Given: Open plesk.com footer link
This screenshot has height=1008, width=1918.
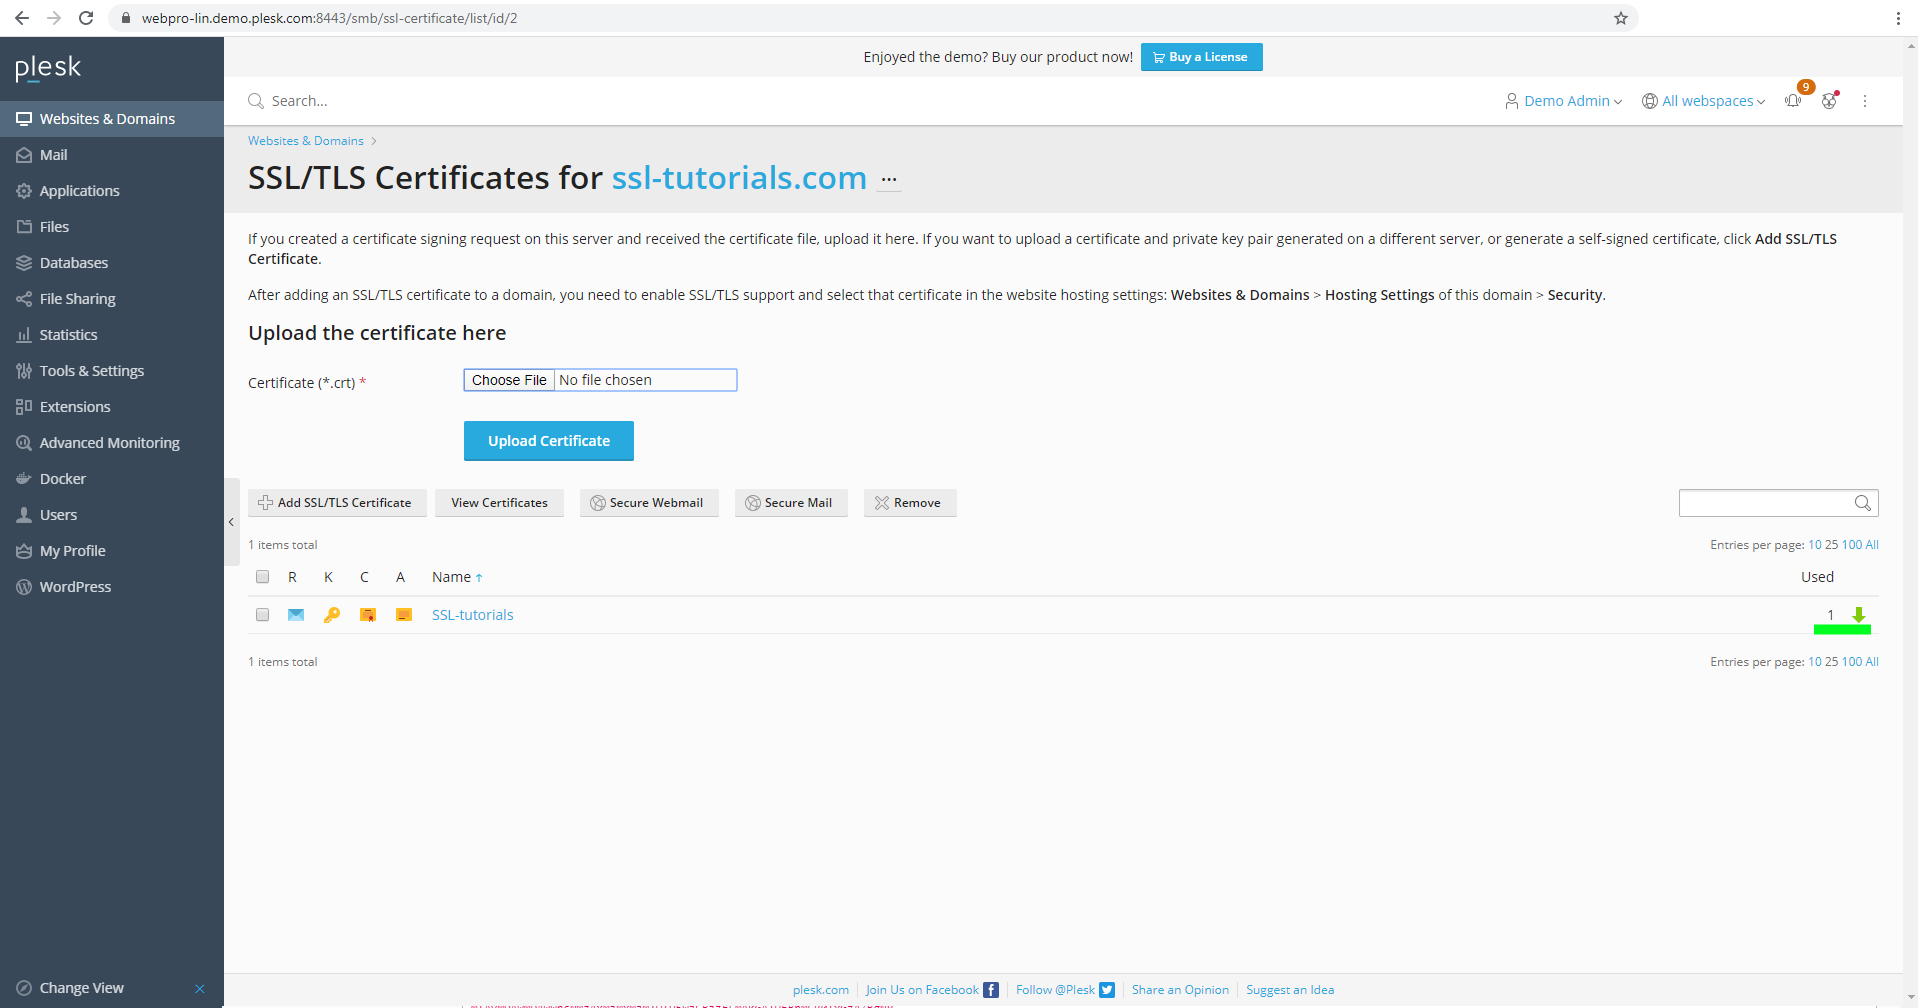Looking at the screenshot, I should [x=821, y=990].
